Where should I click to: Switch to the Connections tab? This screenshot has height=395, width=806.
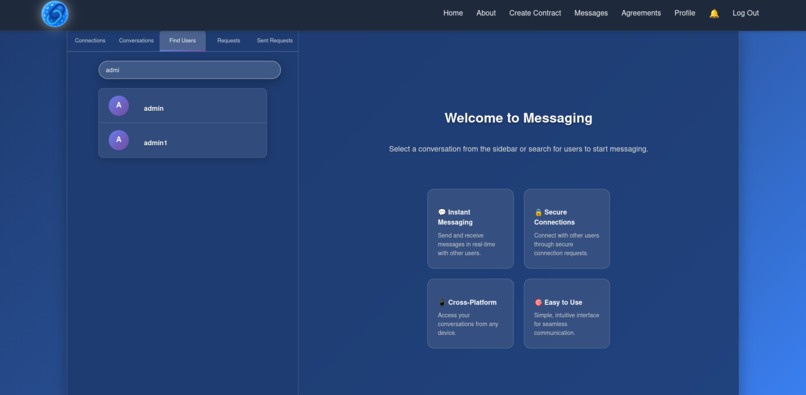(x=90, y=41)
